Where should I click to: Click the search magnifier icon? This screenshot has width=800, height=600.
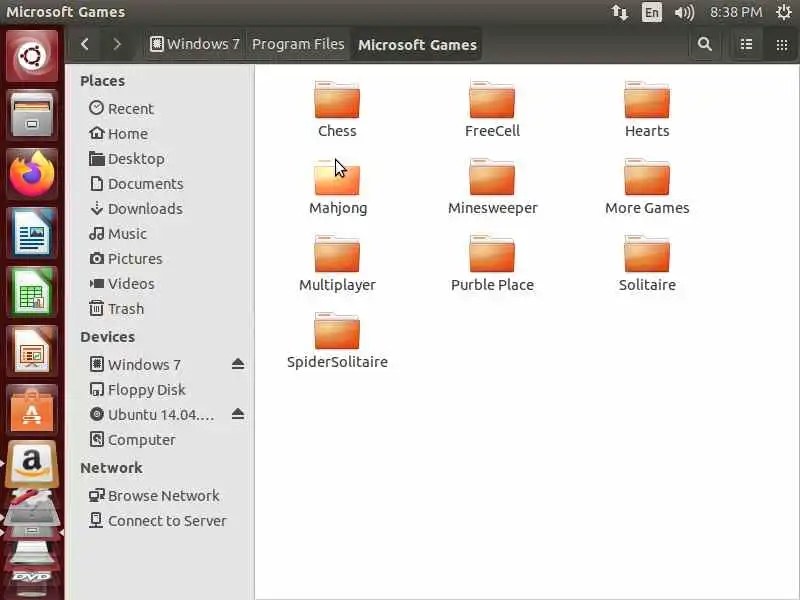click(705, 44)
